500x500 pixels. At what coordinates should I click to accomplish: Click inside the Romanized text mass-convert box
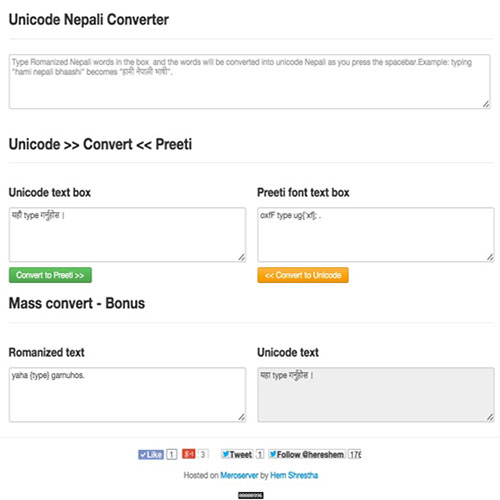pyautogui.click(x=127, y=395)
